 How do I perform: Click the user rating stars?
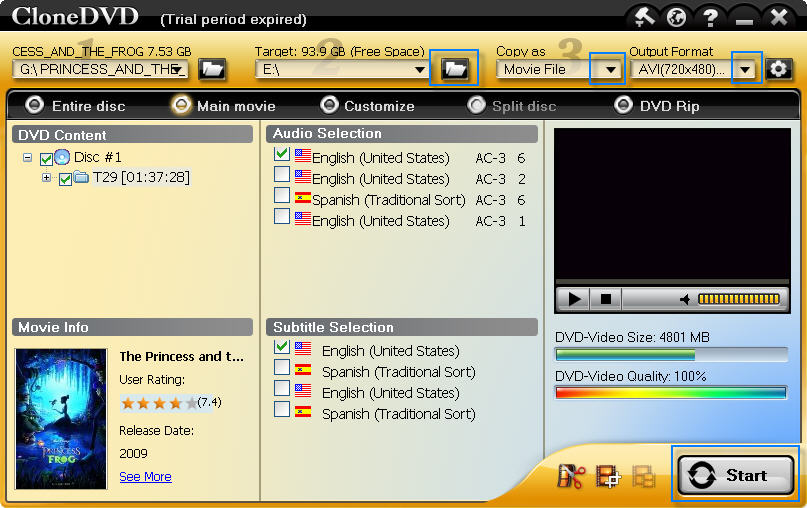tap(159, 403)
